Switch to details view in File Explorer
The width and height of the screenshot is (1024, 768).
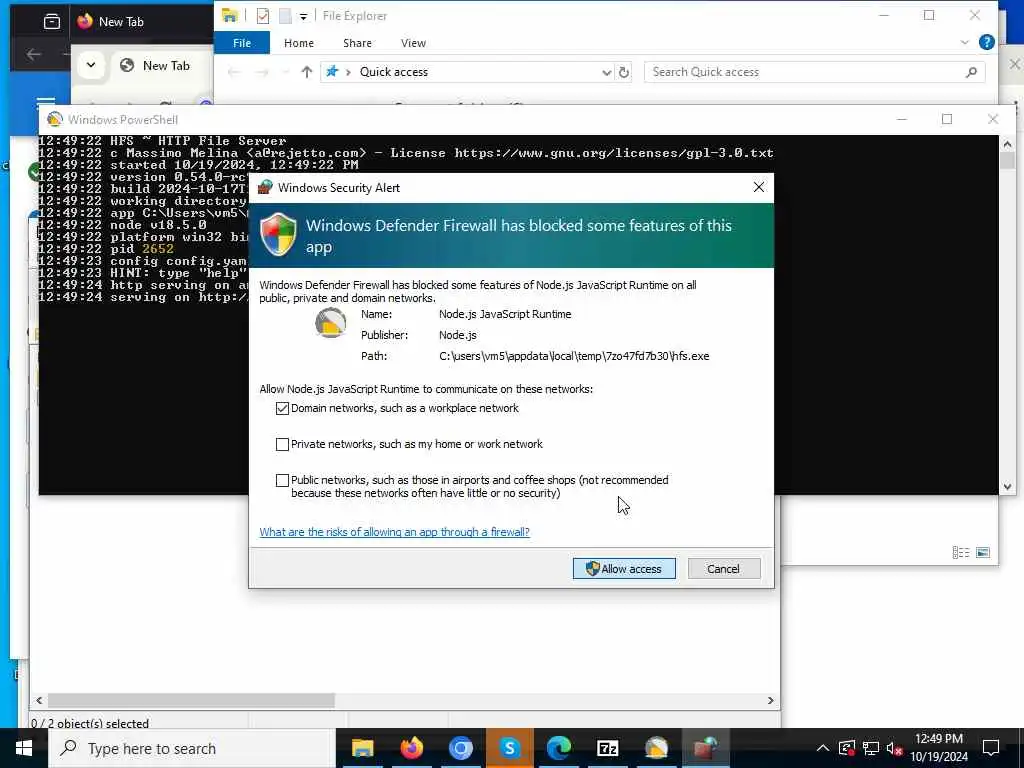961,552
